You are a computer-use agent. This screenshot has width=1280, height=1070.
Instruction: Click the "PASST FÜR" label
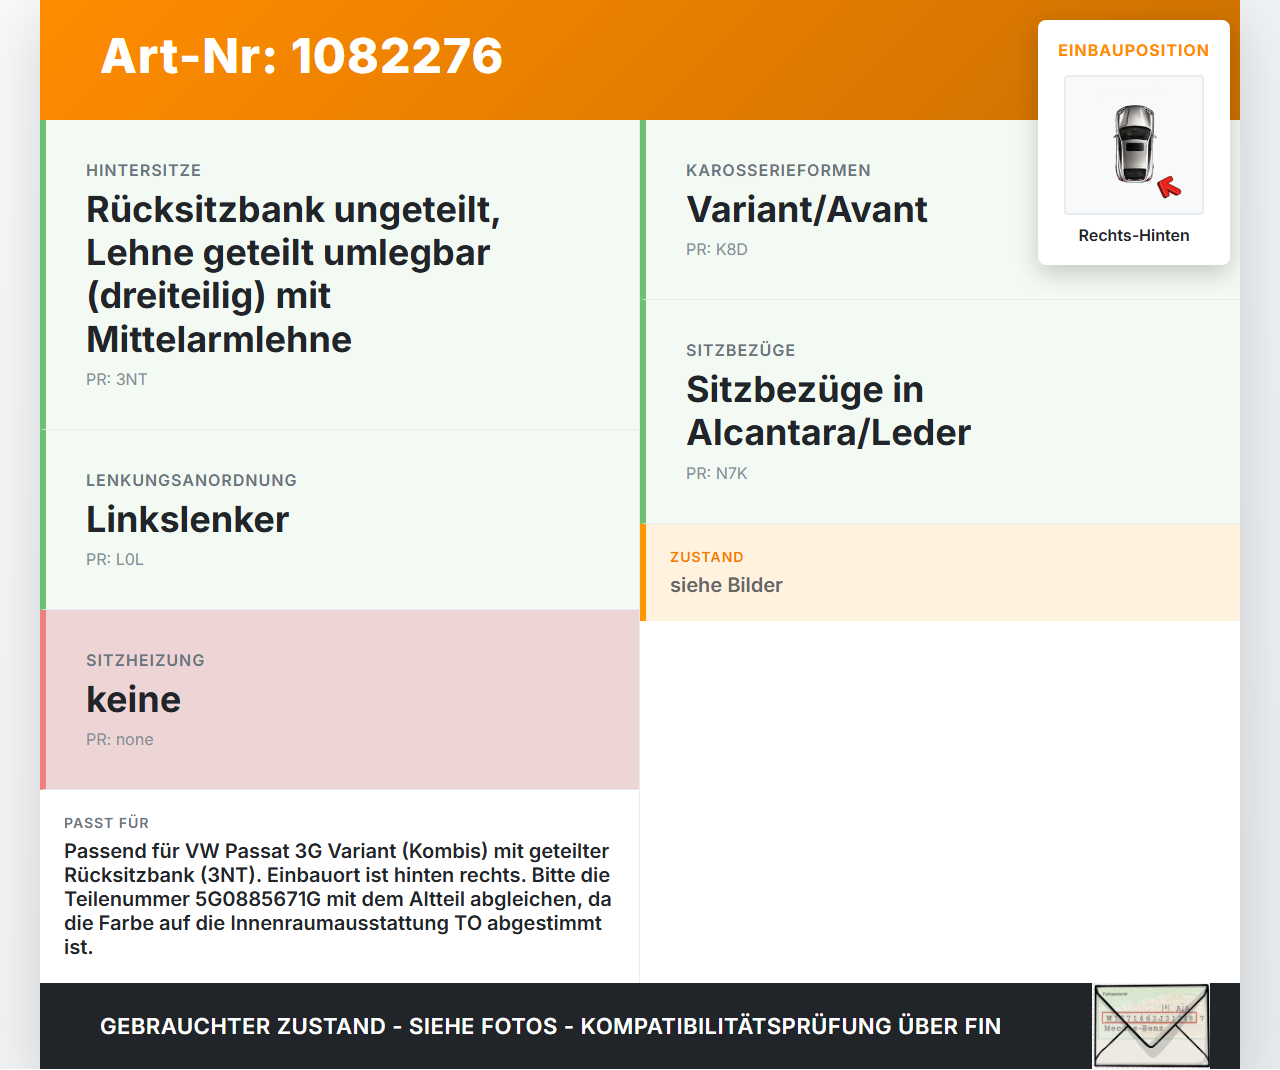[106, 823]
